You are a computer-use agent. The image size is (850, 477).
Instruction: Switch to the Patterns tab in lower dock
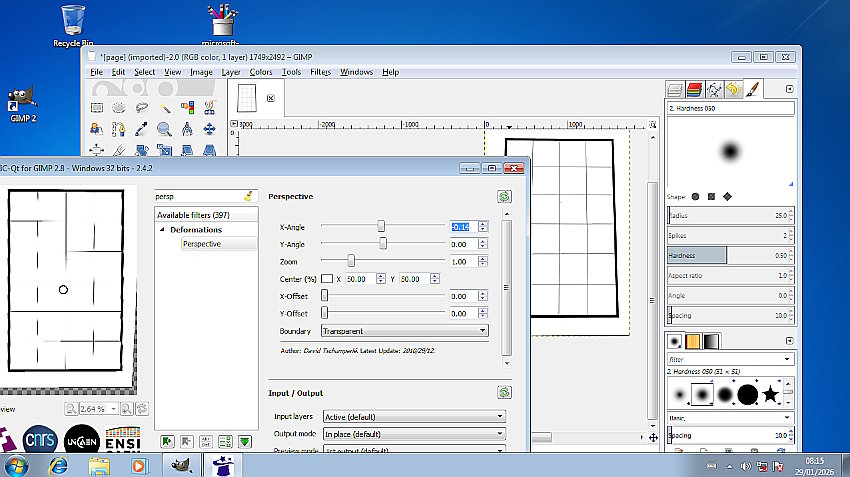693,341
